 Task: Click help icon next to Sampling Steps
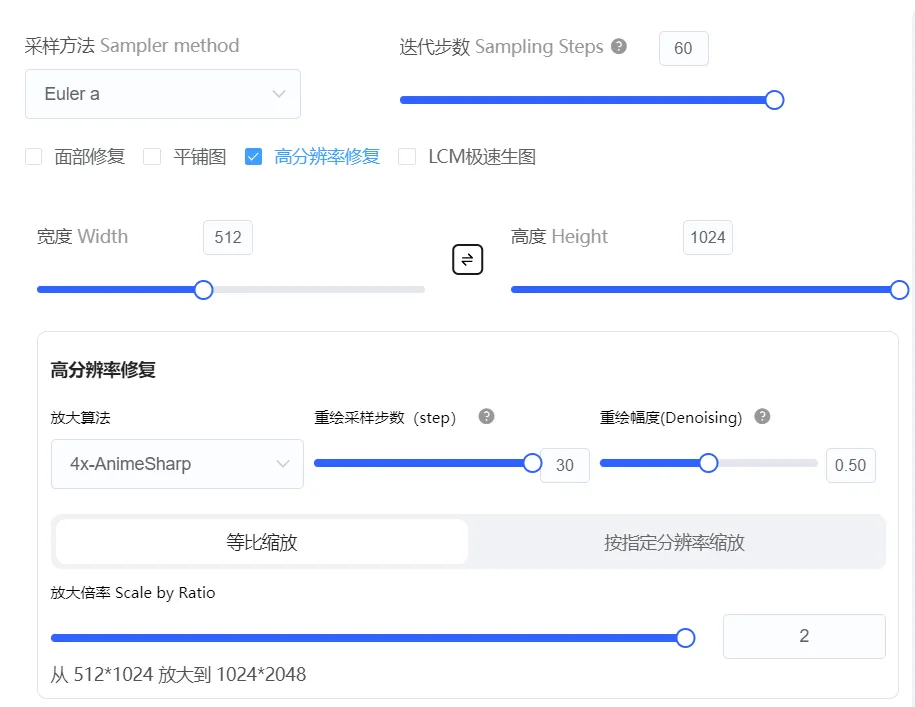coord(619,46)
